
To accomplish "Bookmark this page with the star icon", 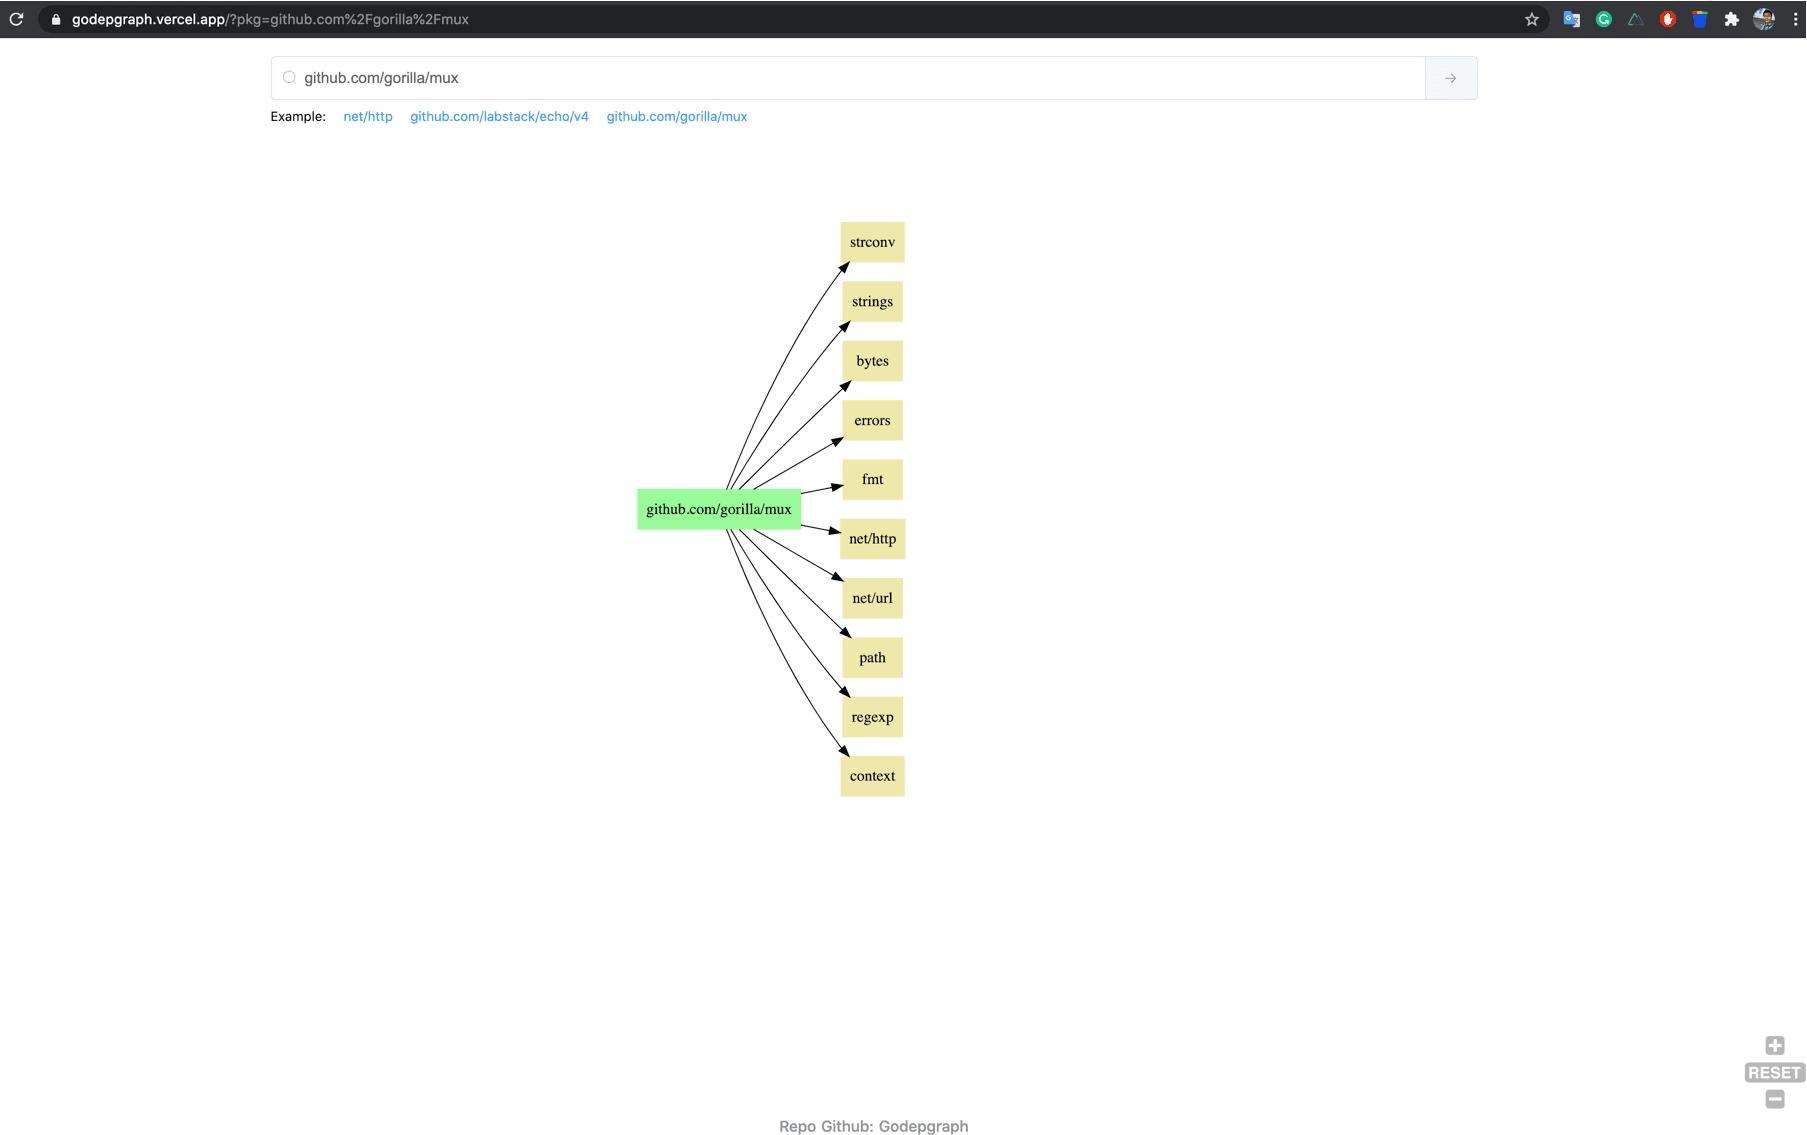I will (x=1531, y=19).
